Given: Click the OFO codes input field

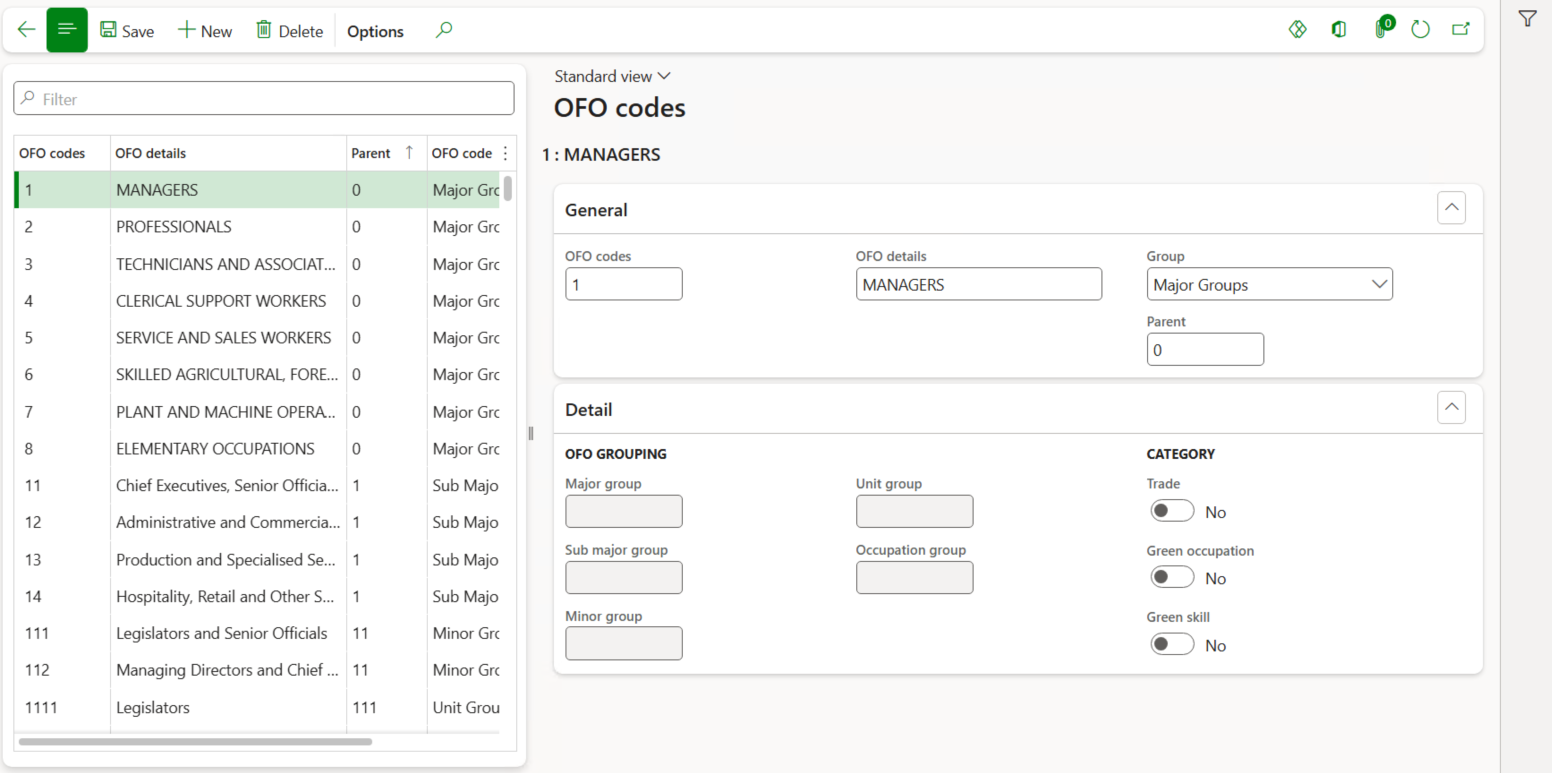Looking at the screenshot, I should point(624,284).
